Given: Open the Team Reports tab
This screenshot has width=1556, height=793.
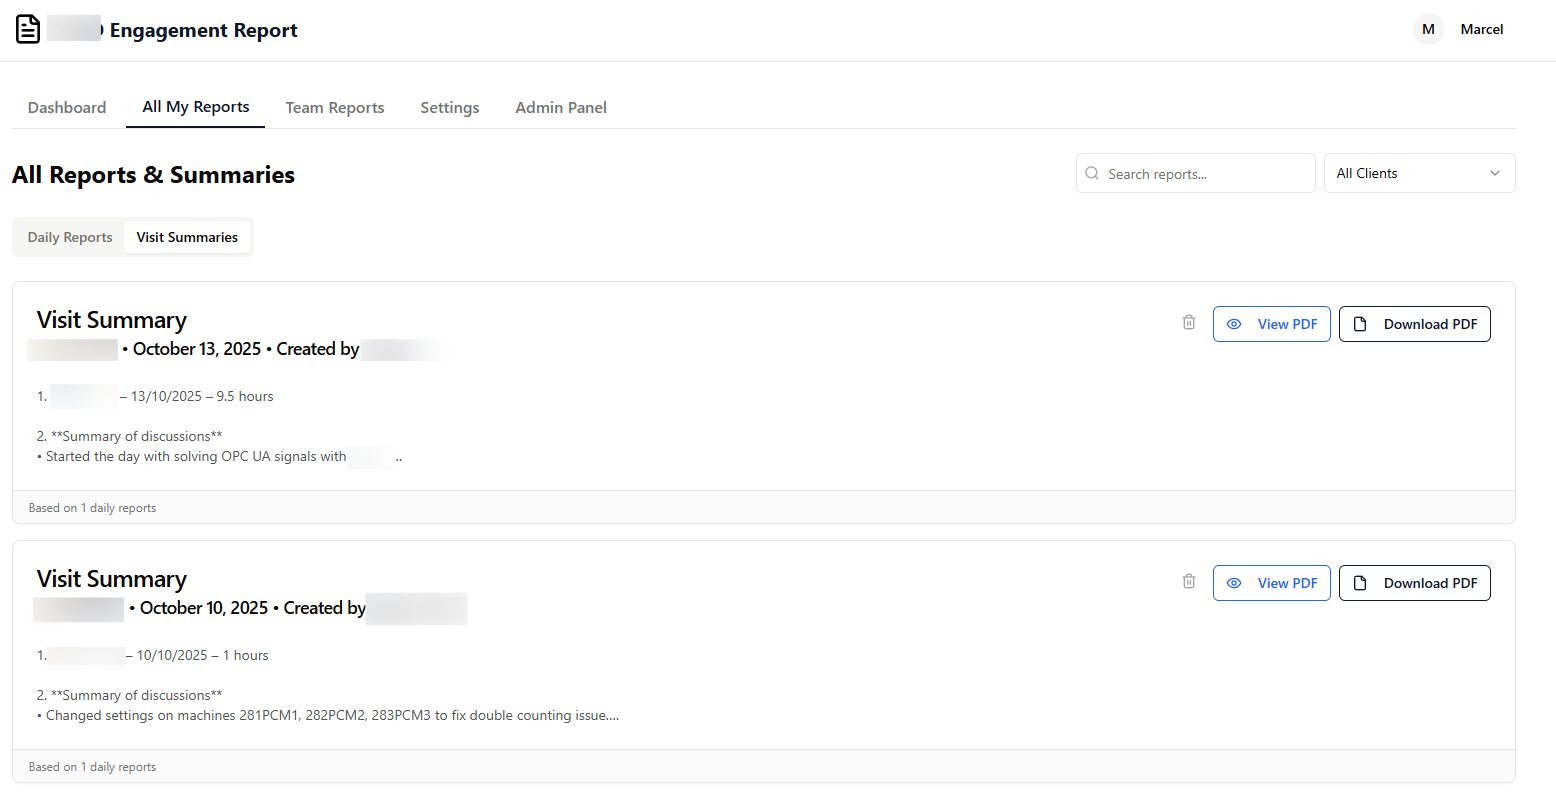Looking at the screenshot, I should pos(335,108).
